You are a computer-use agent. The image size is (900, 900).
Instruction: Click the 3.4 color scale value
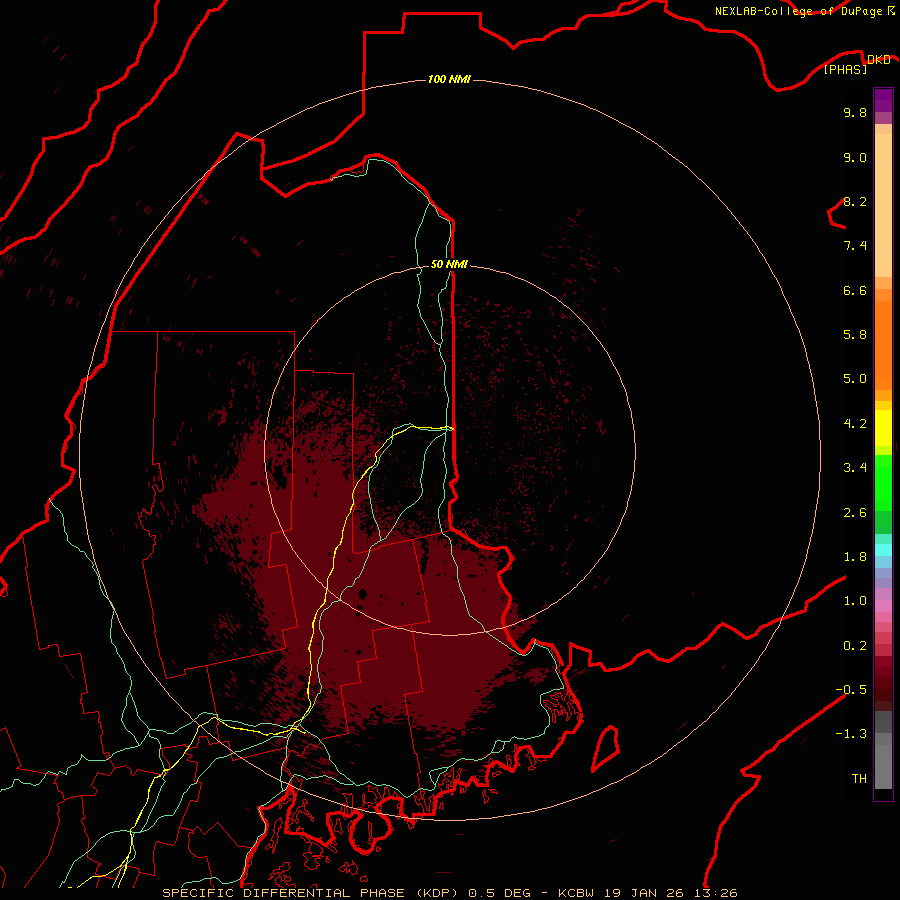855,468
